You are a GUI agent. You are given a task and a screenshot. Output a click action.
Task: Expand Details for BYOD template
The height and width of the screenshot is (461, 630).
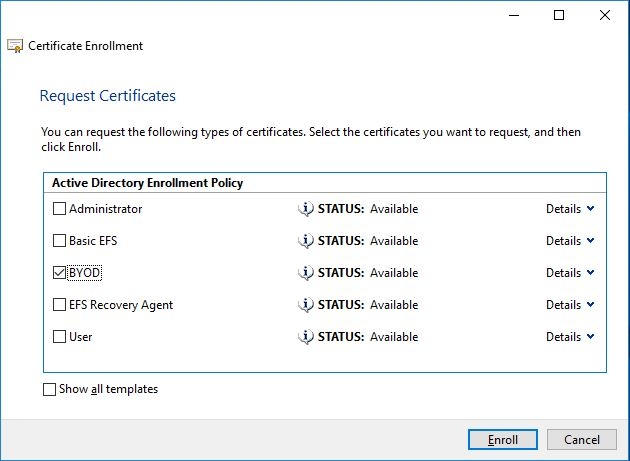tap(570, 273)
